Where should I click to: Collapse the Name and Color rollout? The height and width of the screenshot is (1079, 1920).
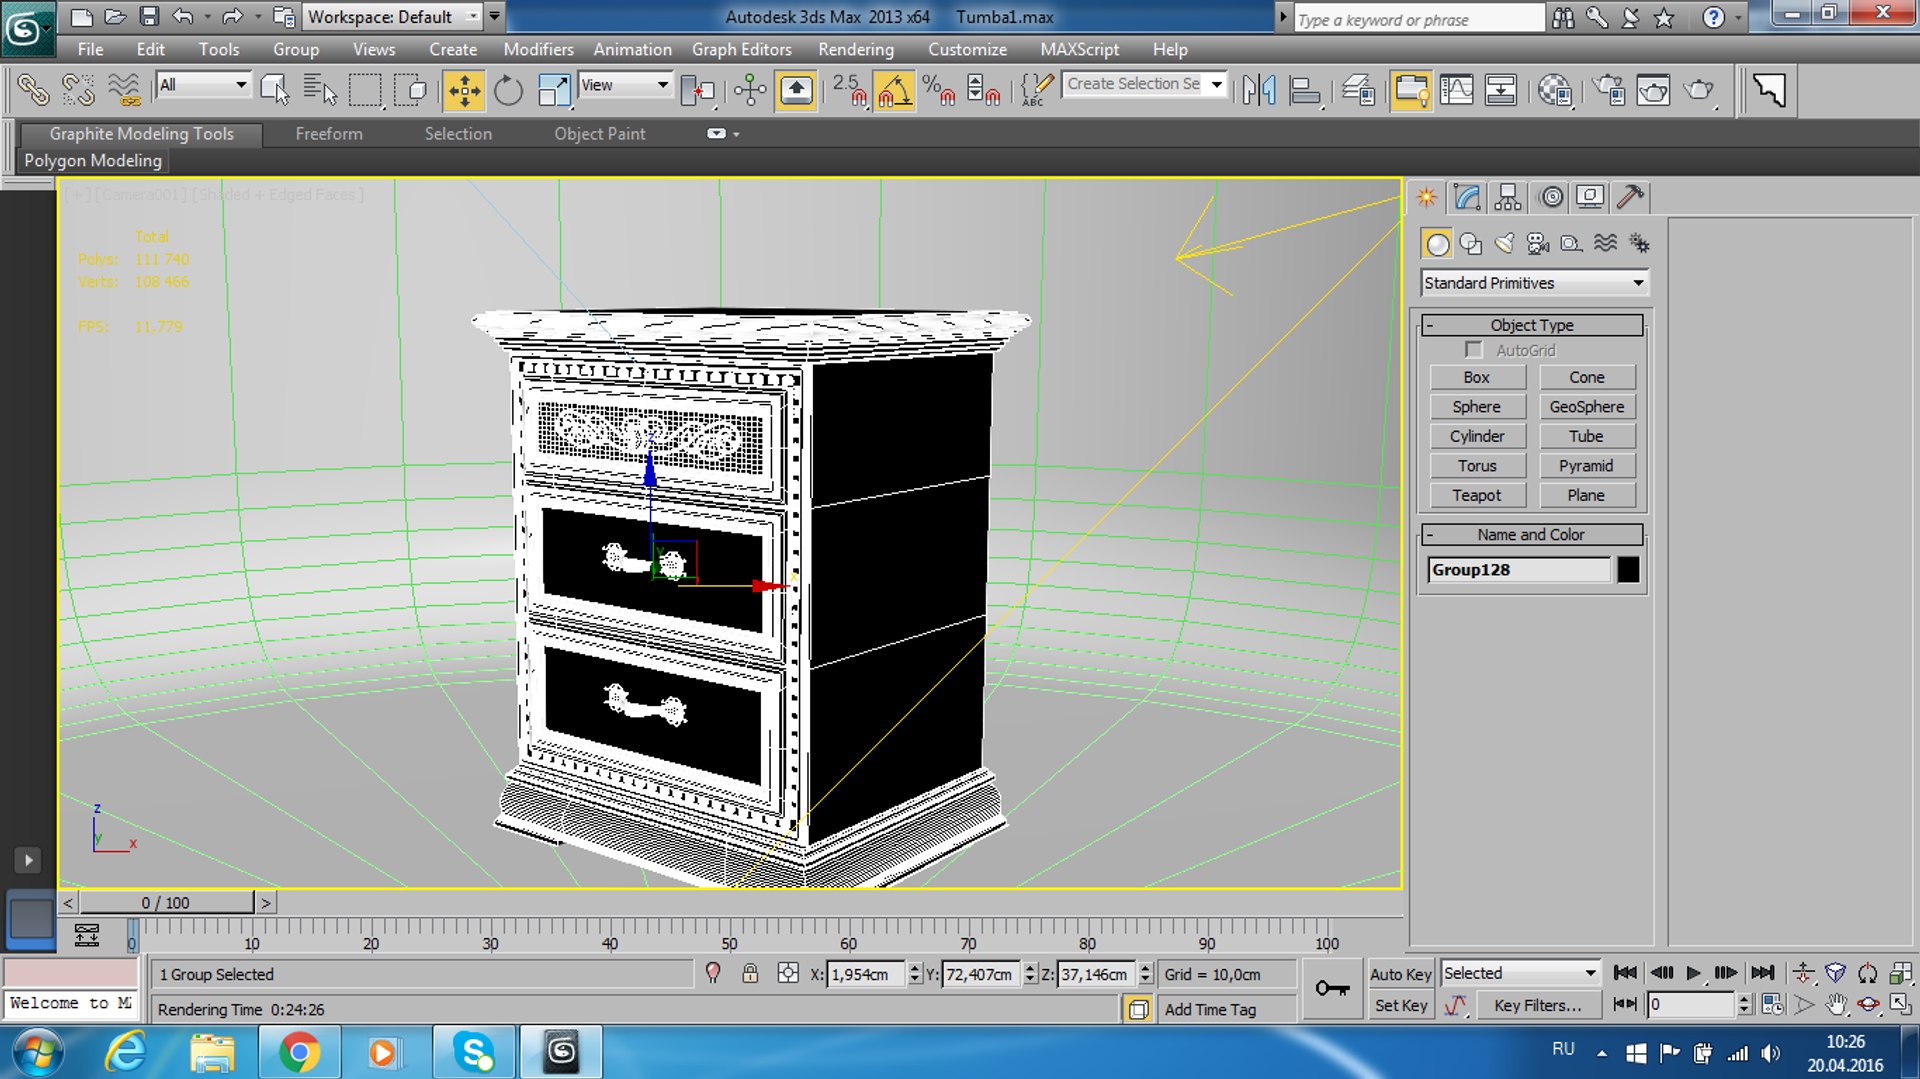pos(1532,535)
